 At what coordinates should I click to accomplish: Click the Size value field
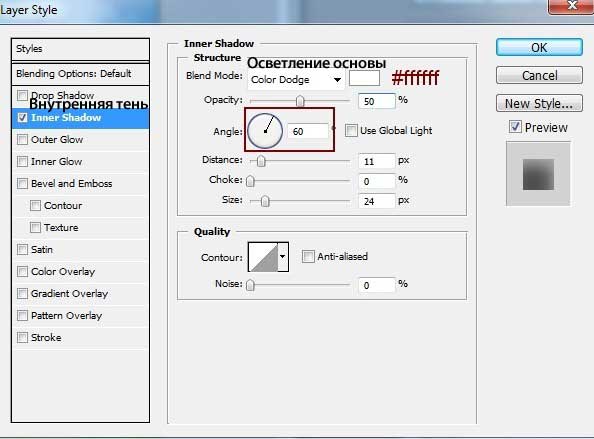(377, 201)
